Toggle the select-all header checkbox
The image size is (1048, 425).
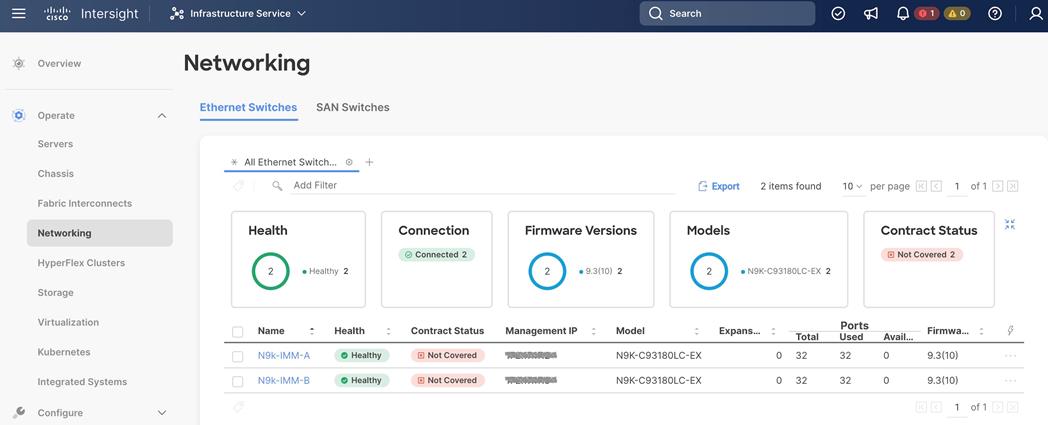click(237, 331)
